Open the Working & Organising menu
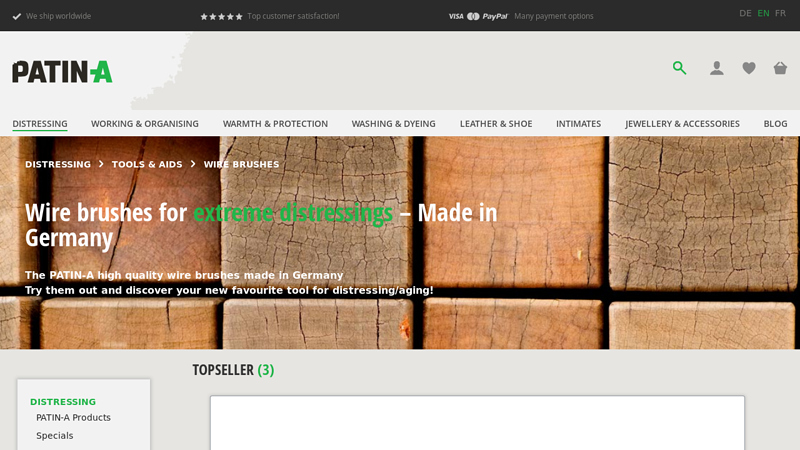Image resolution: width=800 pixels, height=450 pixels. (145, 124)
